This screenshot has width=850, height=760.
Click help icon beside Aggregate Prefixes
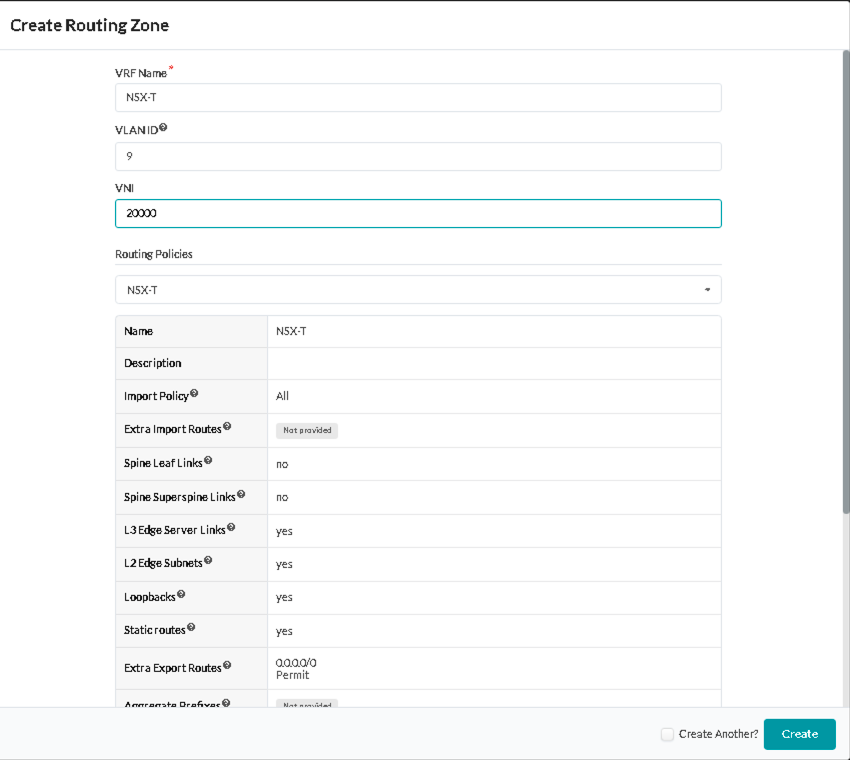pyautogui.click(x=225, y=703)
